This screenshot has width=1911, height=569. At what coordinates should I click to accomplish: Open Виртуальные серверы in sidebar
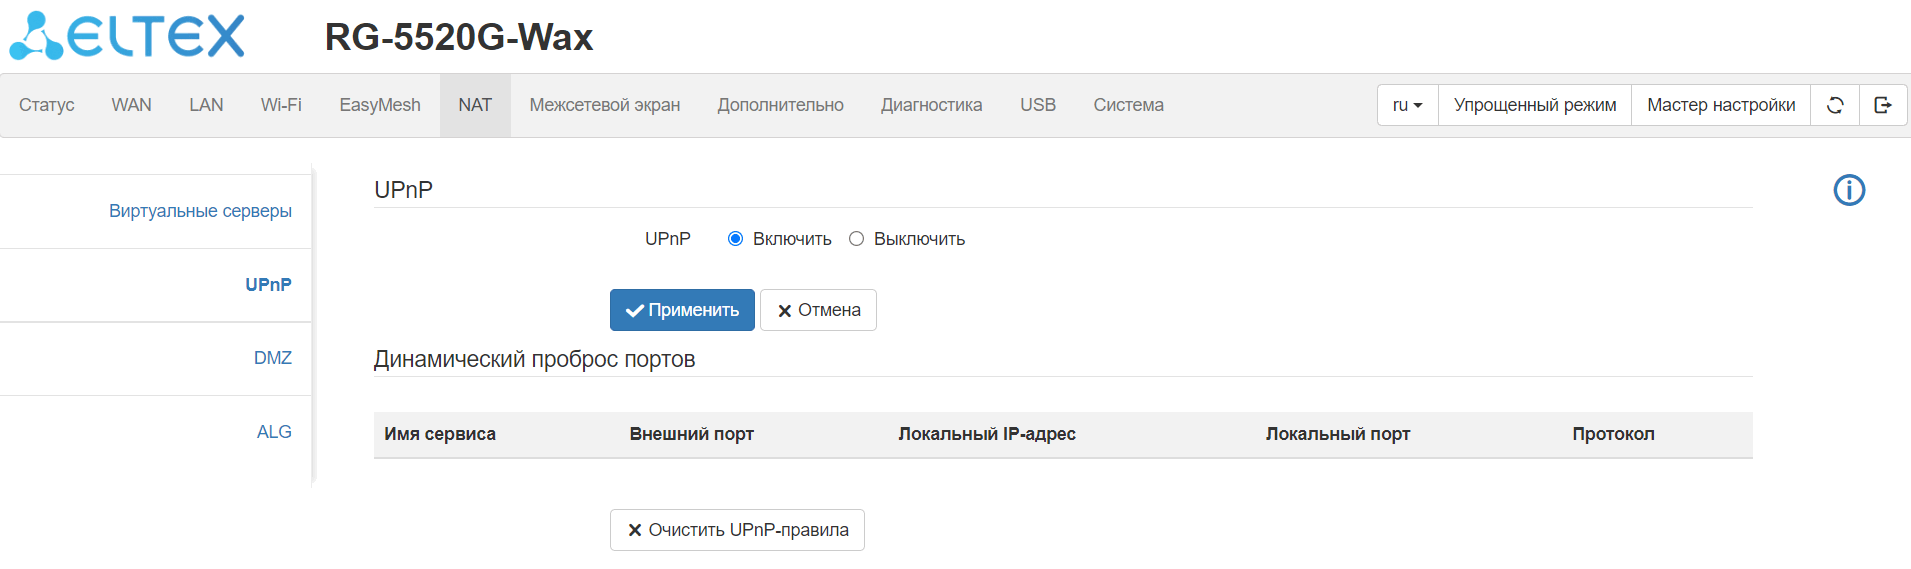point(200,211)
